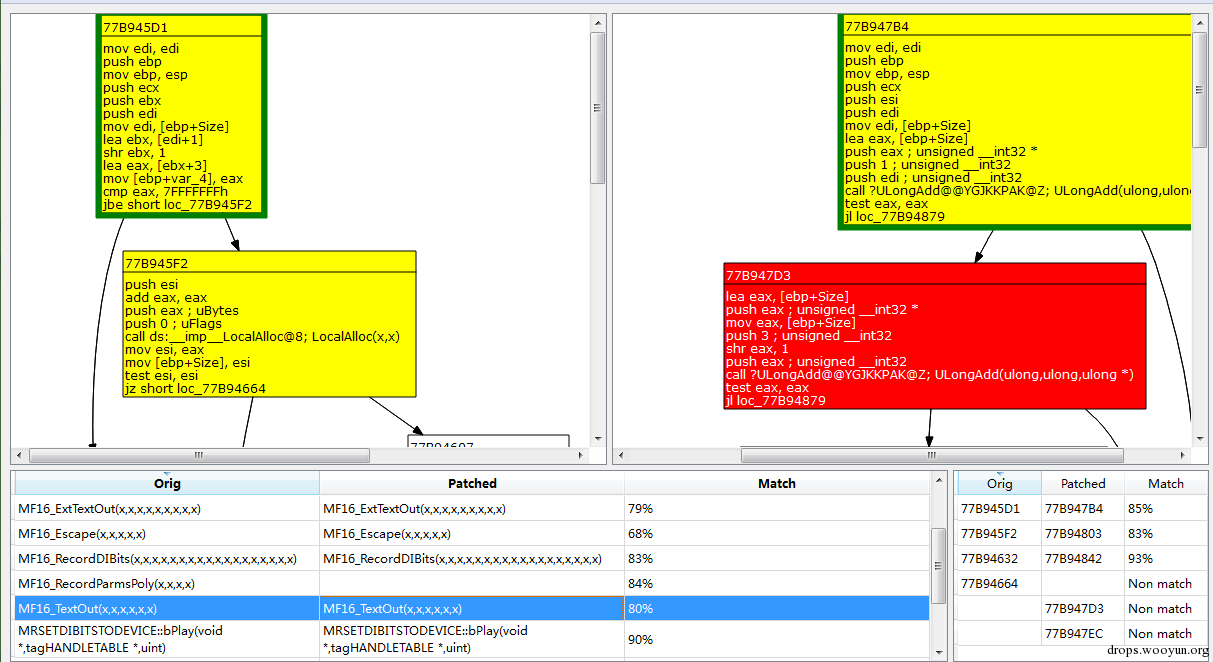
Task: Sort function list by Orig column header
Action: (167, 483)
